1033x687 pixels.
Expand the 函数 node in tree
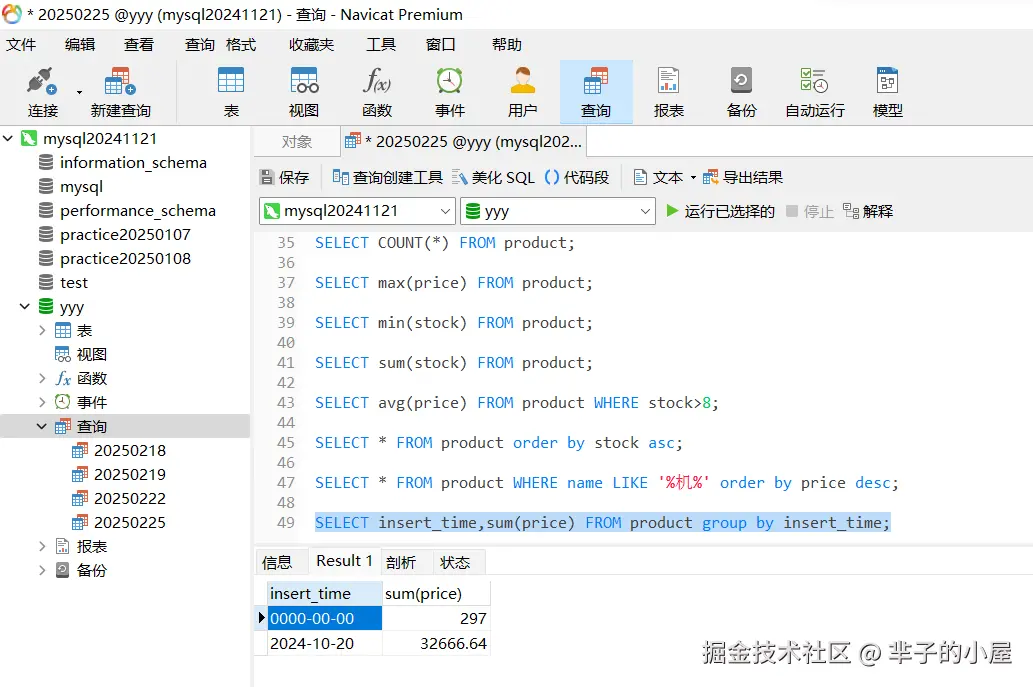tap(42, 379)
